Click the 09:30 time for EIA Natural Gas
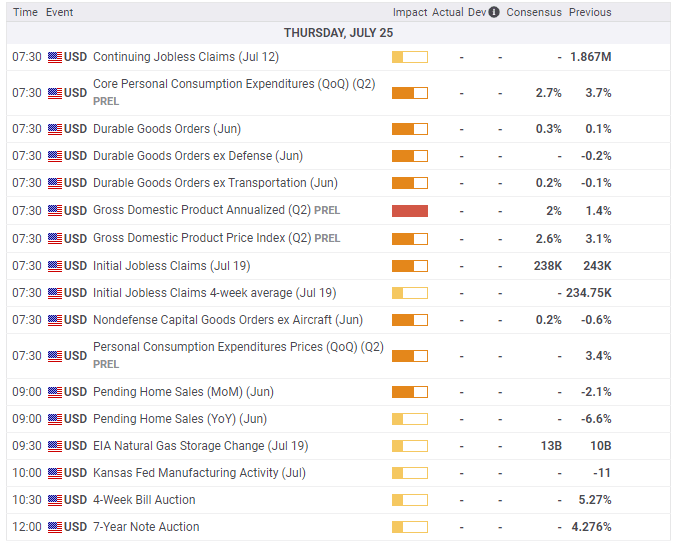 27,446
